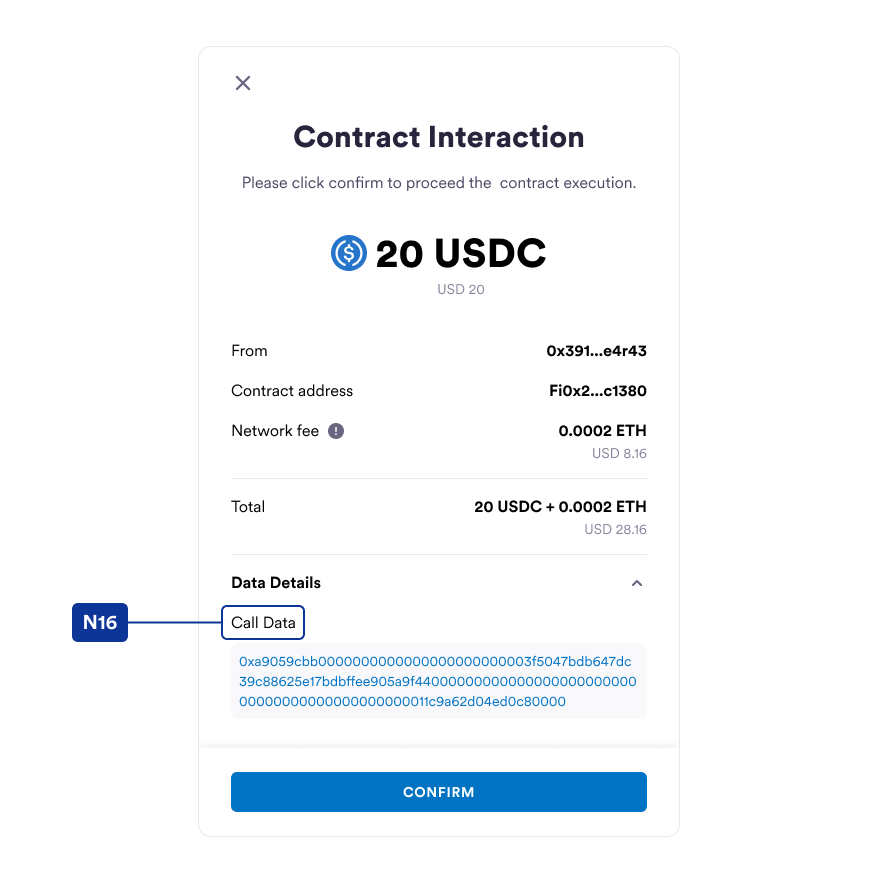Click the From address 0x391...e4r43
This screenshot has height=883, width=877.
click(x=596, y=351)
